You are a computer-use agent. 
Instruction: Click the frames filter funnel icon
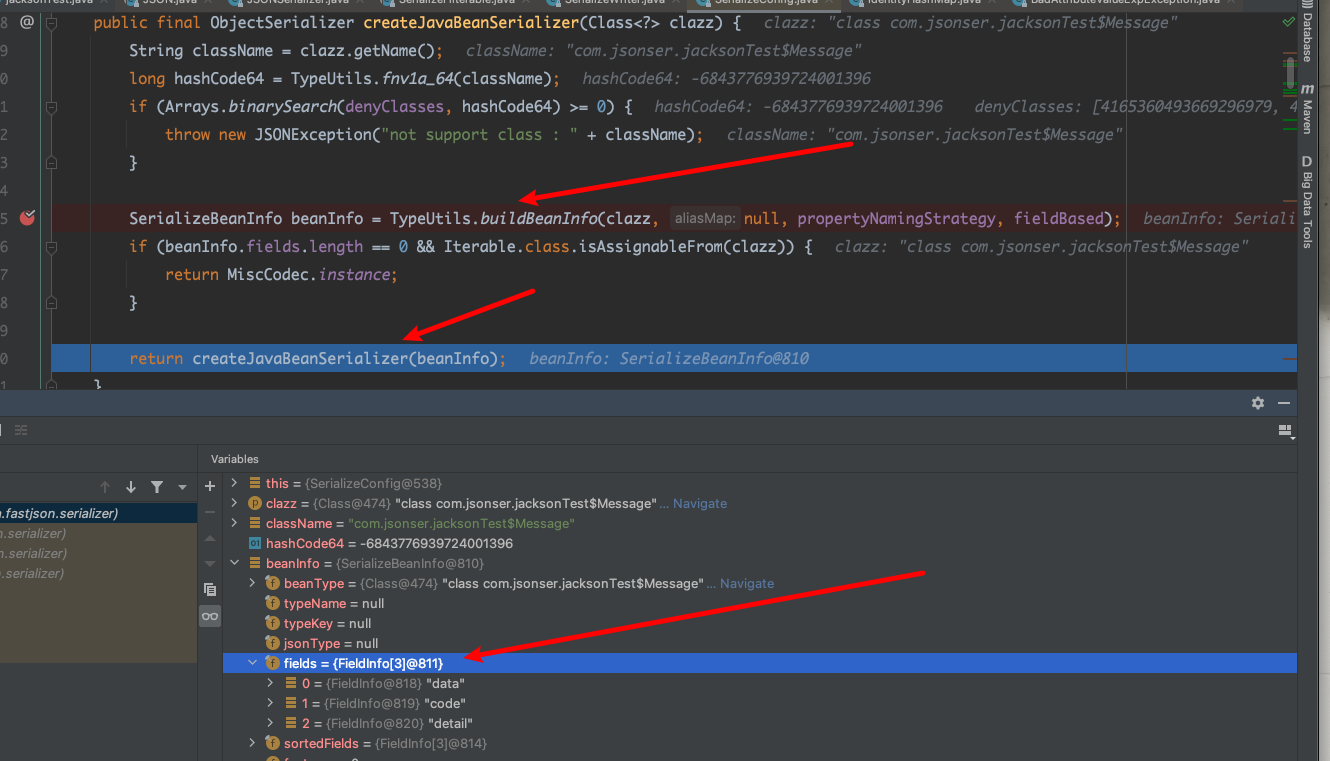157,487
